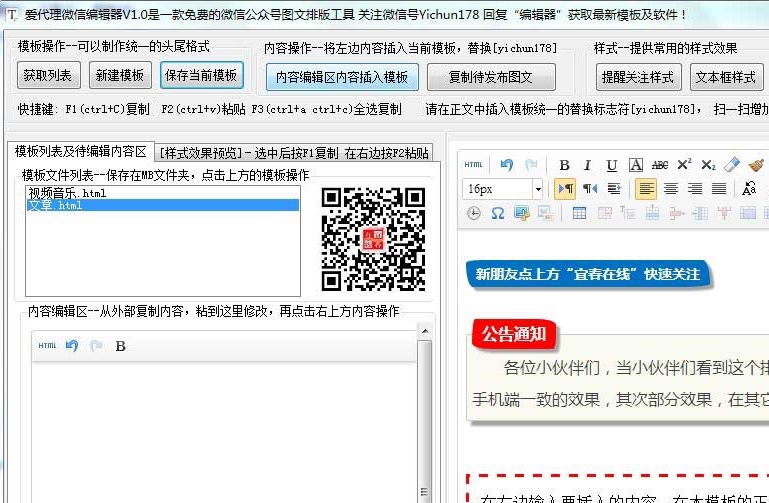Click the 新建模板 button
The width and height of the screenshot is (769, 503).
(x=120, y=75)
